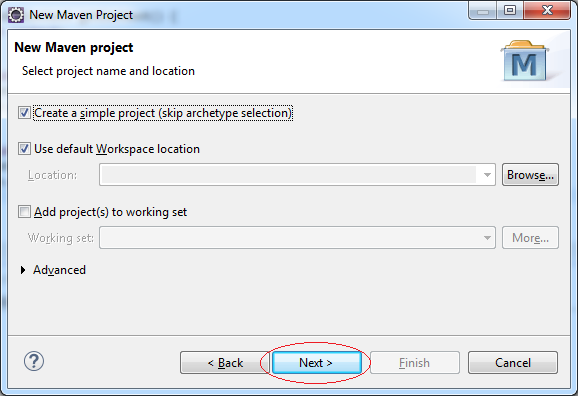
Task: Click the Browse... button
Action: tap(530, 175)
